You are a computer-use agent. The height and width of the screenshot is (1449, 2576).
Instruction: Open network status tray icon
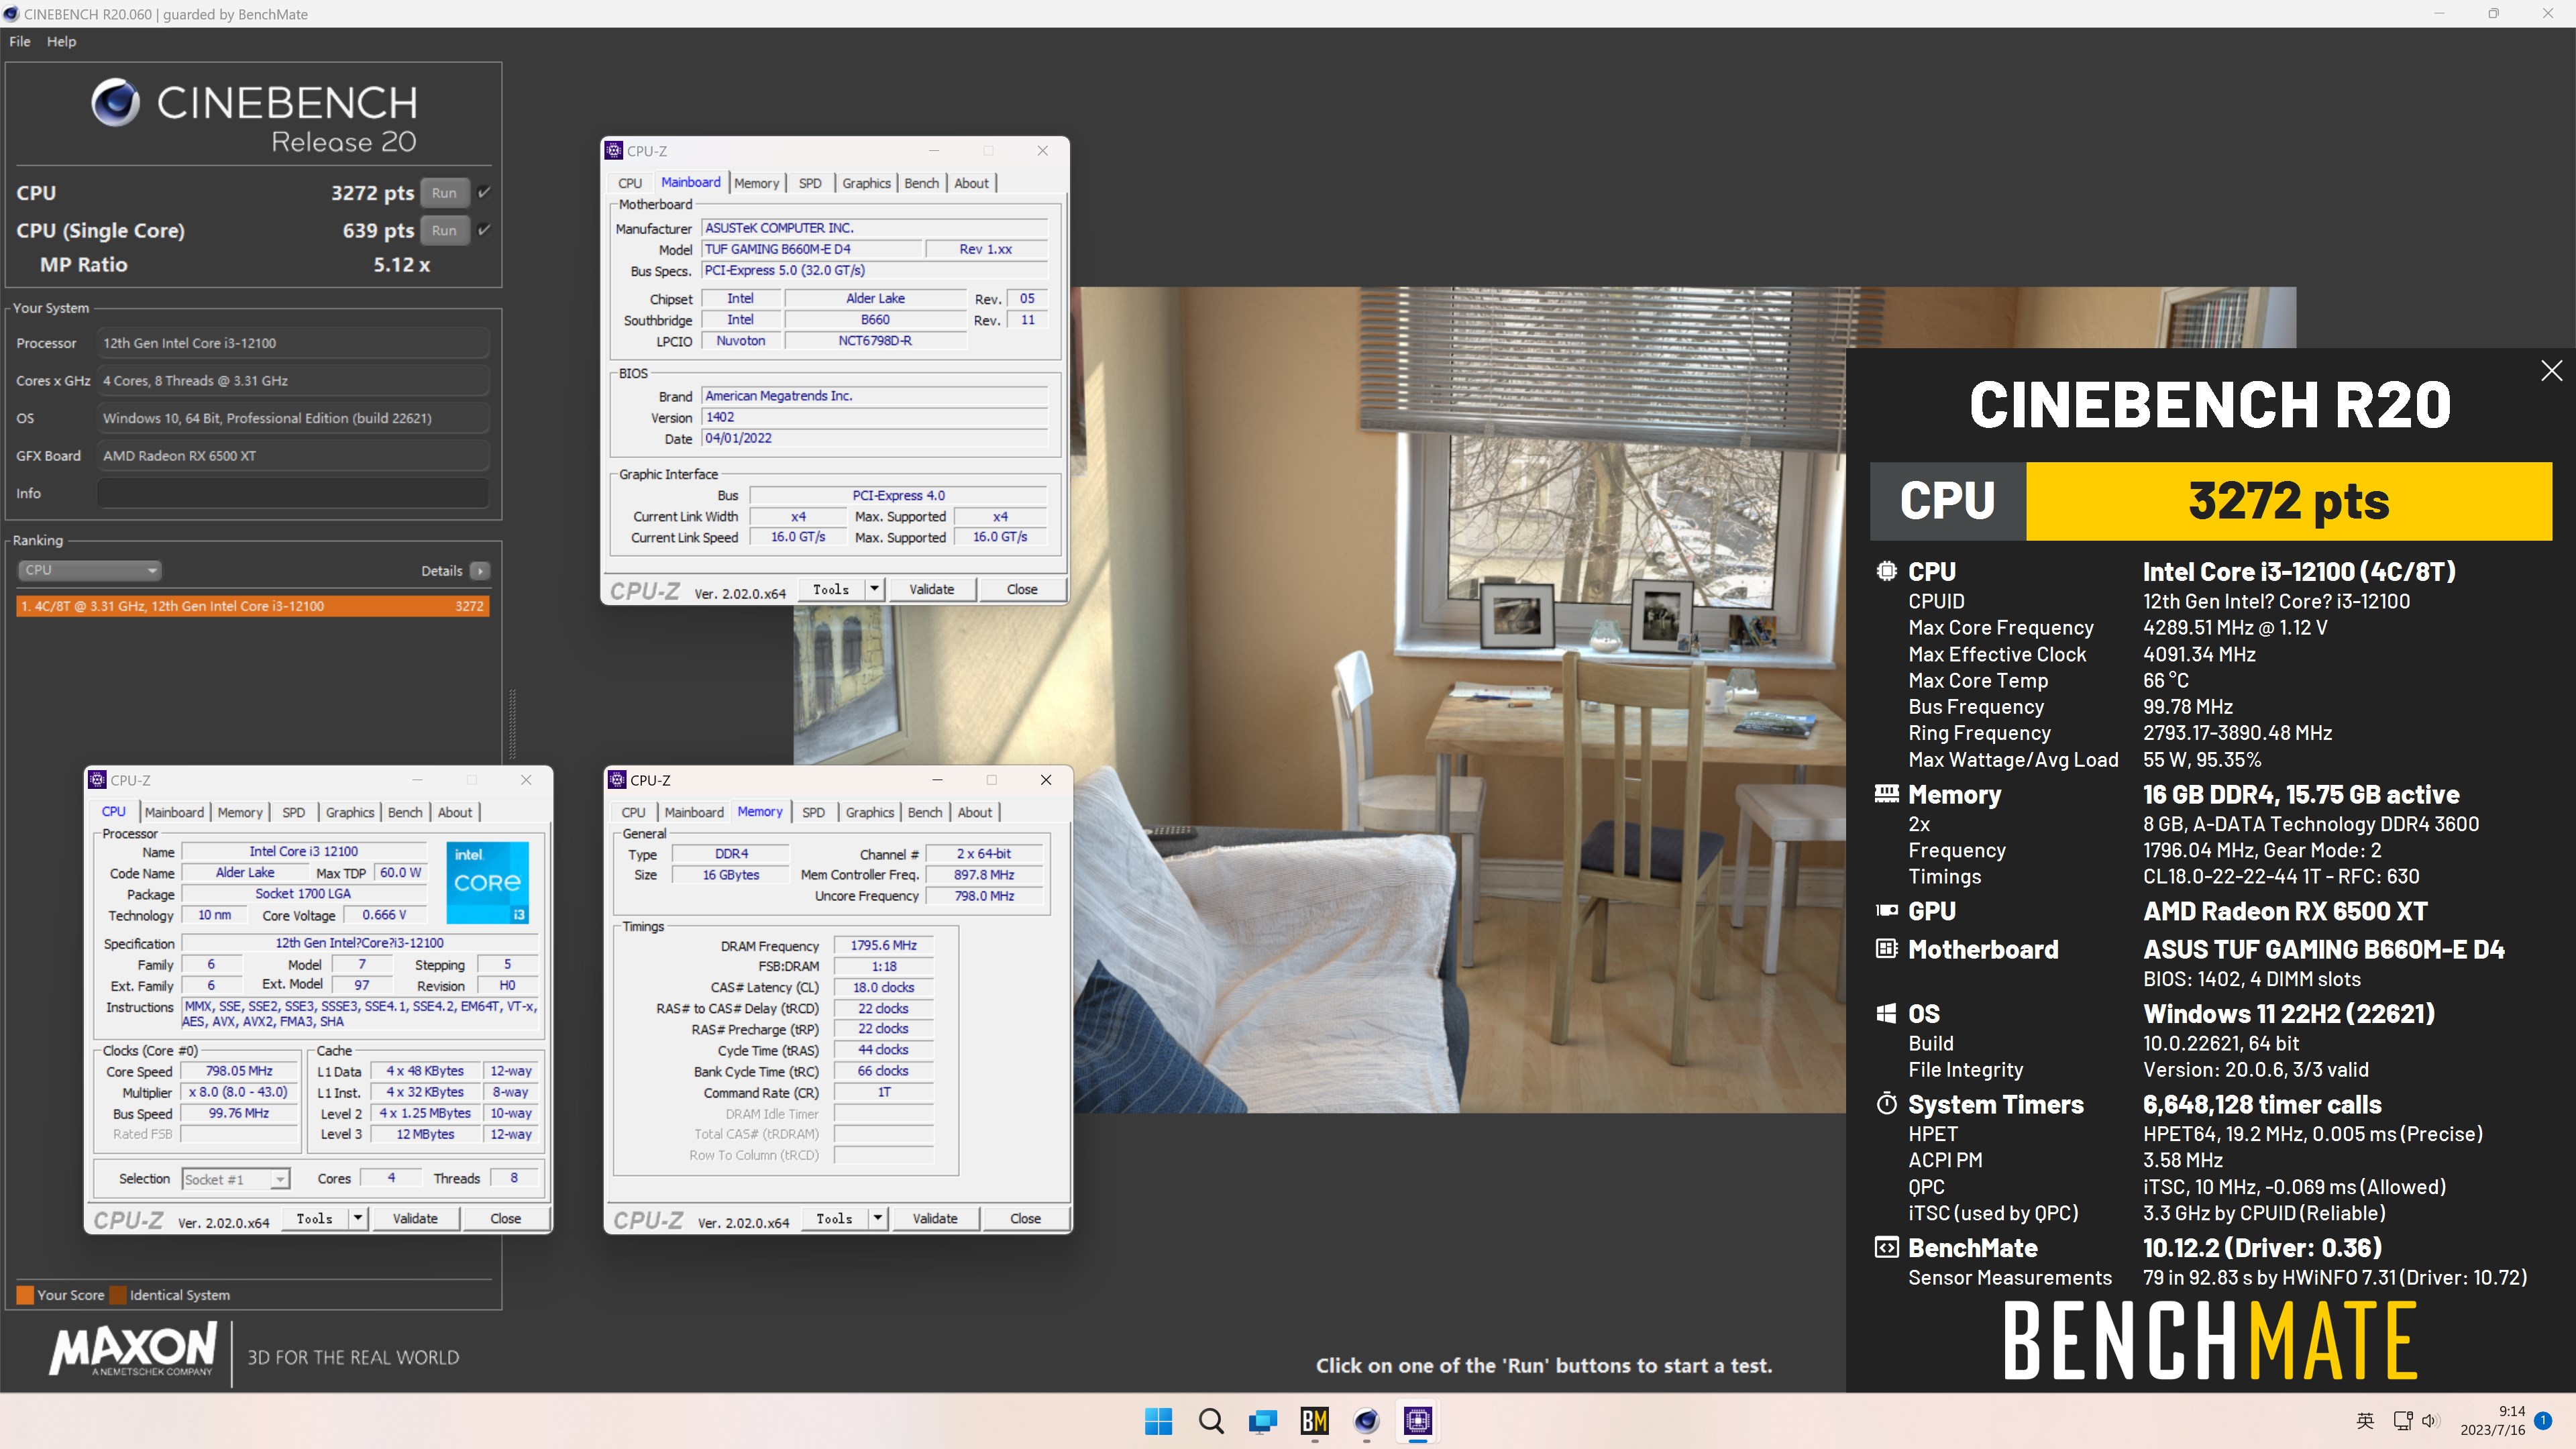point(2403,1421)
